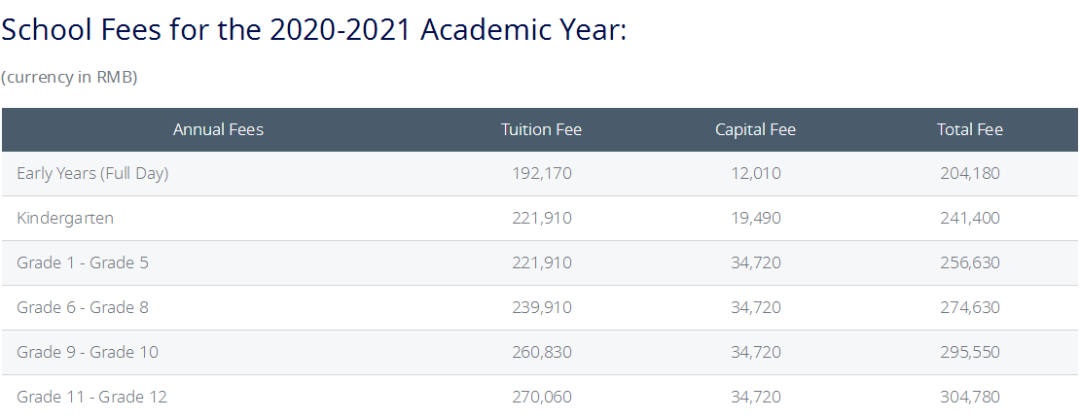Click the Total Fee column header
This screenshot has height=419, width=1080.
click(x=969, y=130)
